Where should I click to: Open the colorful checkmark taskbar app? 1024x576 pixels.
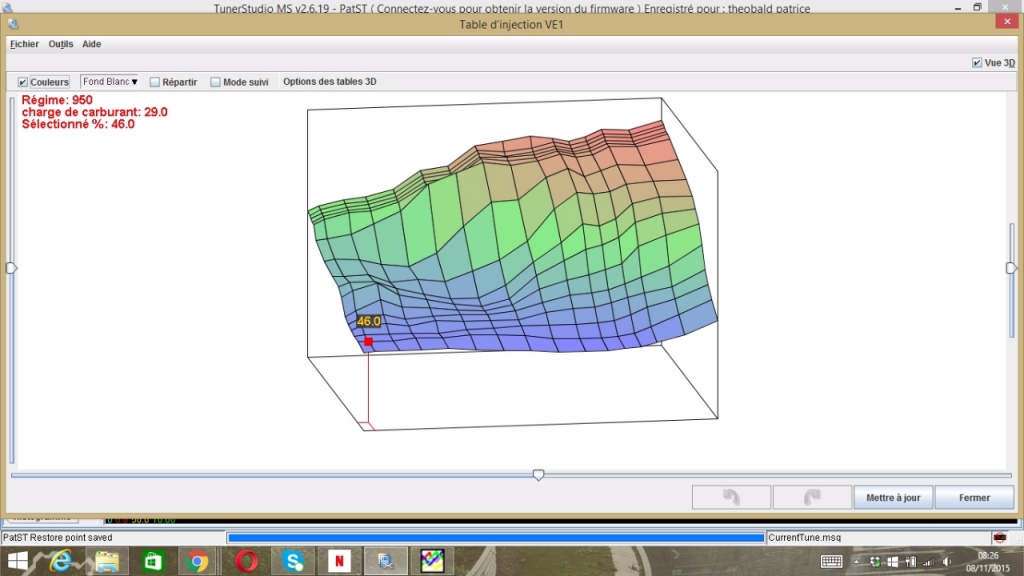432,561
